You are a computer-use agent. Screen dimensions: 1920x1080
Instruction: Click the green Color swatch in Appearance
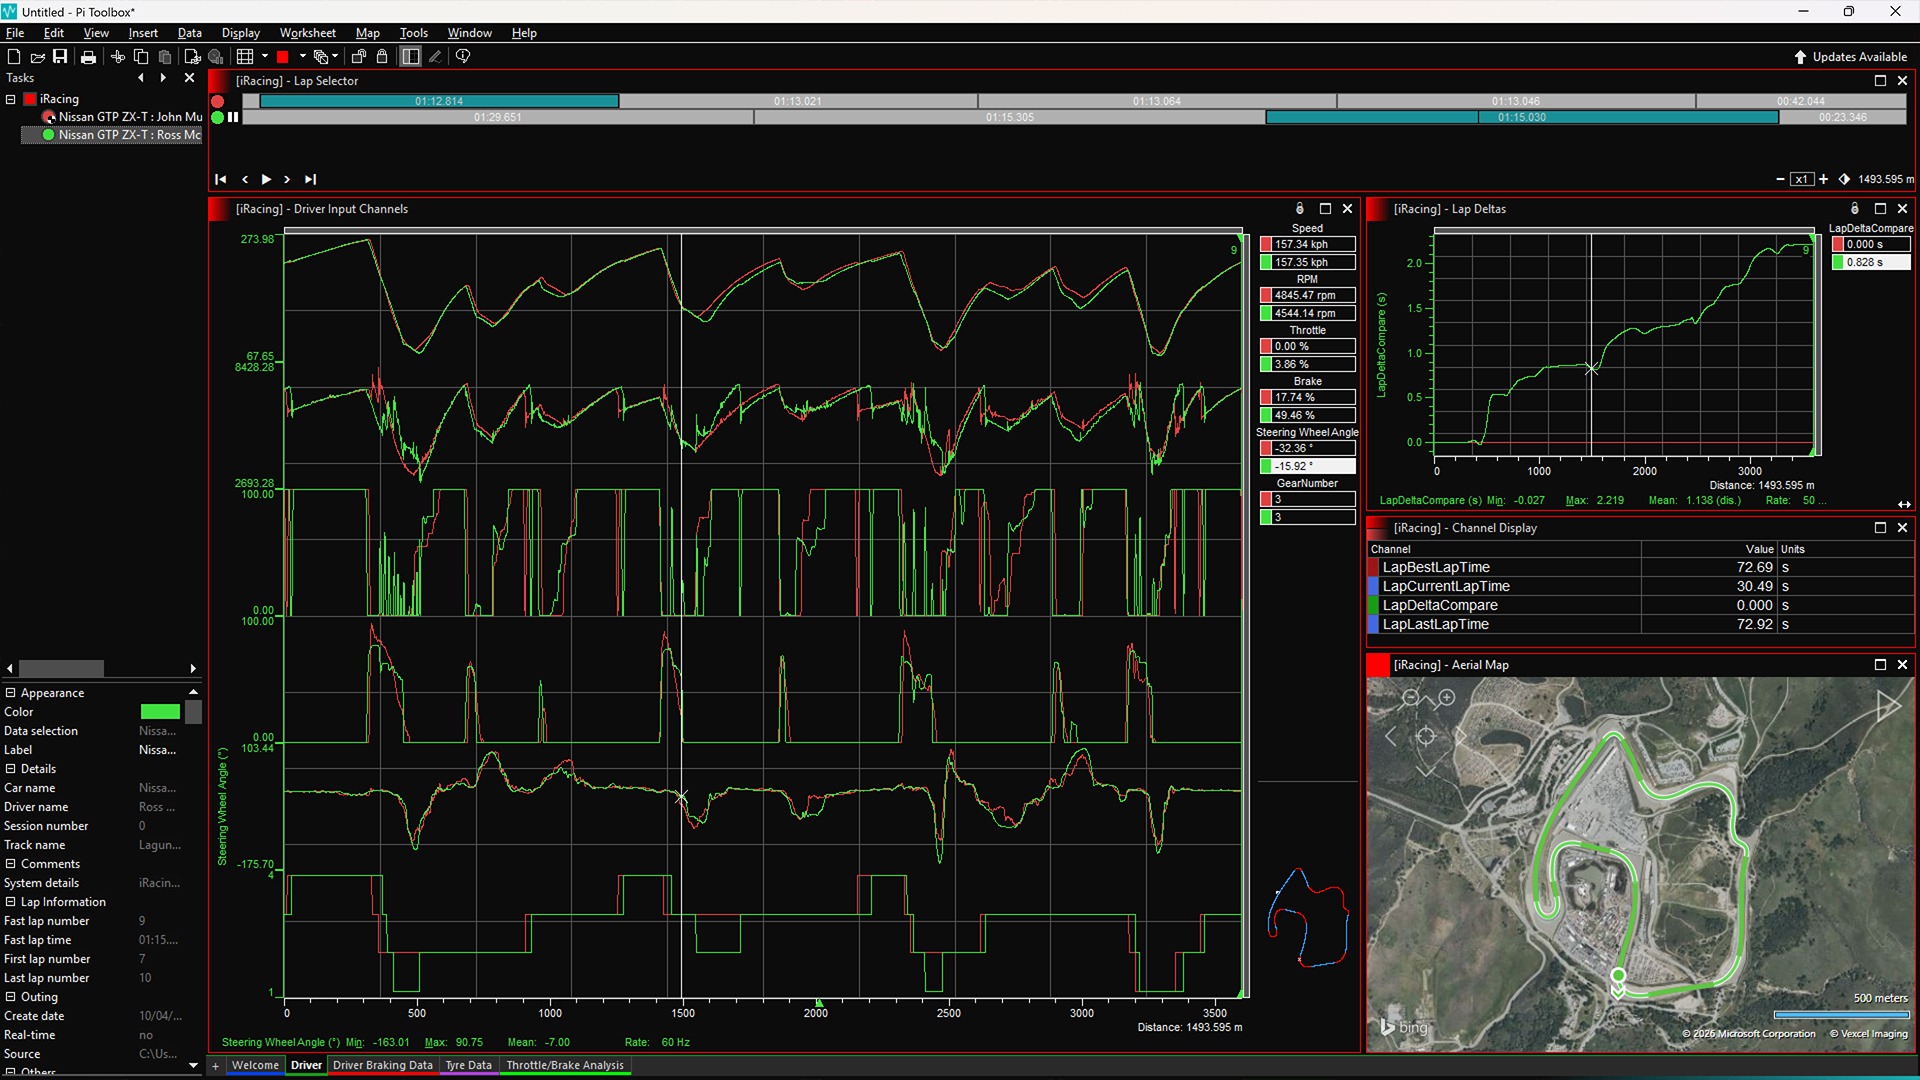tap(160, 711)
